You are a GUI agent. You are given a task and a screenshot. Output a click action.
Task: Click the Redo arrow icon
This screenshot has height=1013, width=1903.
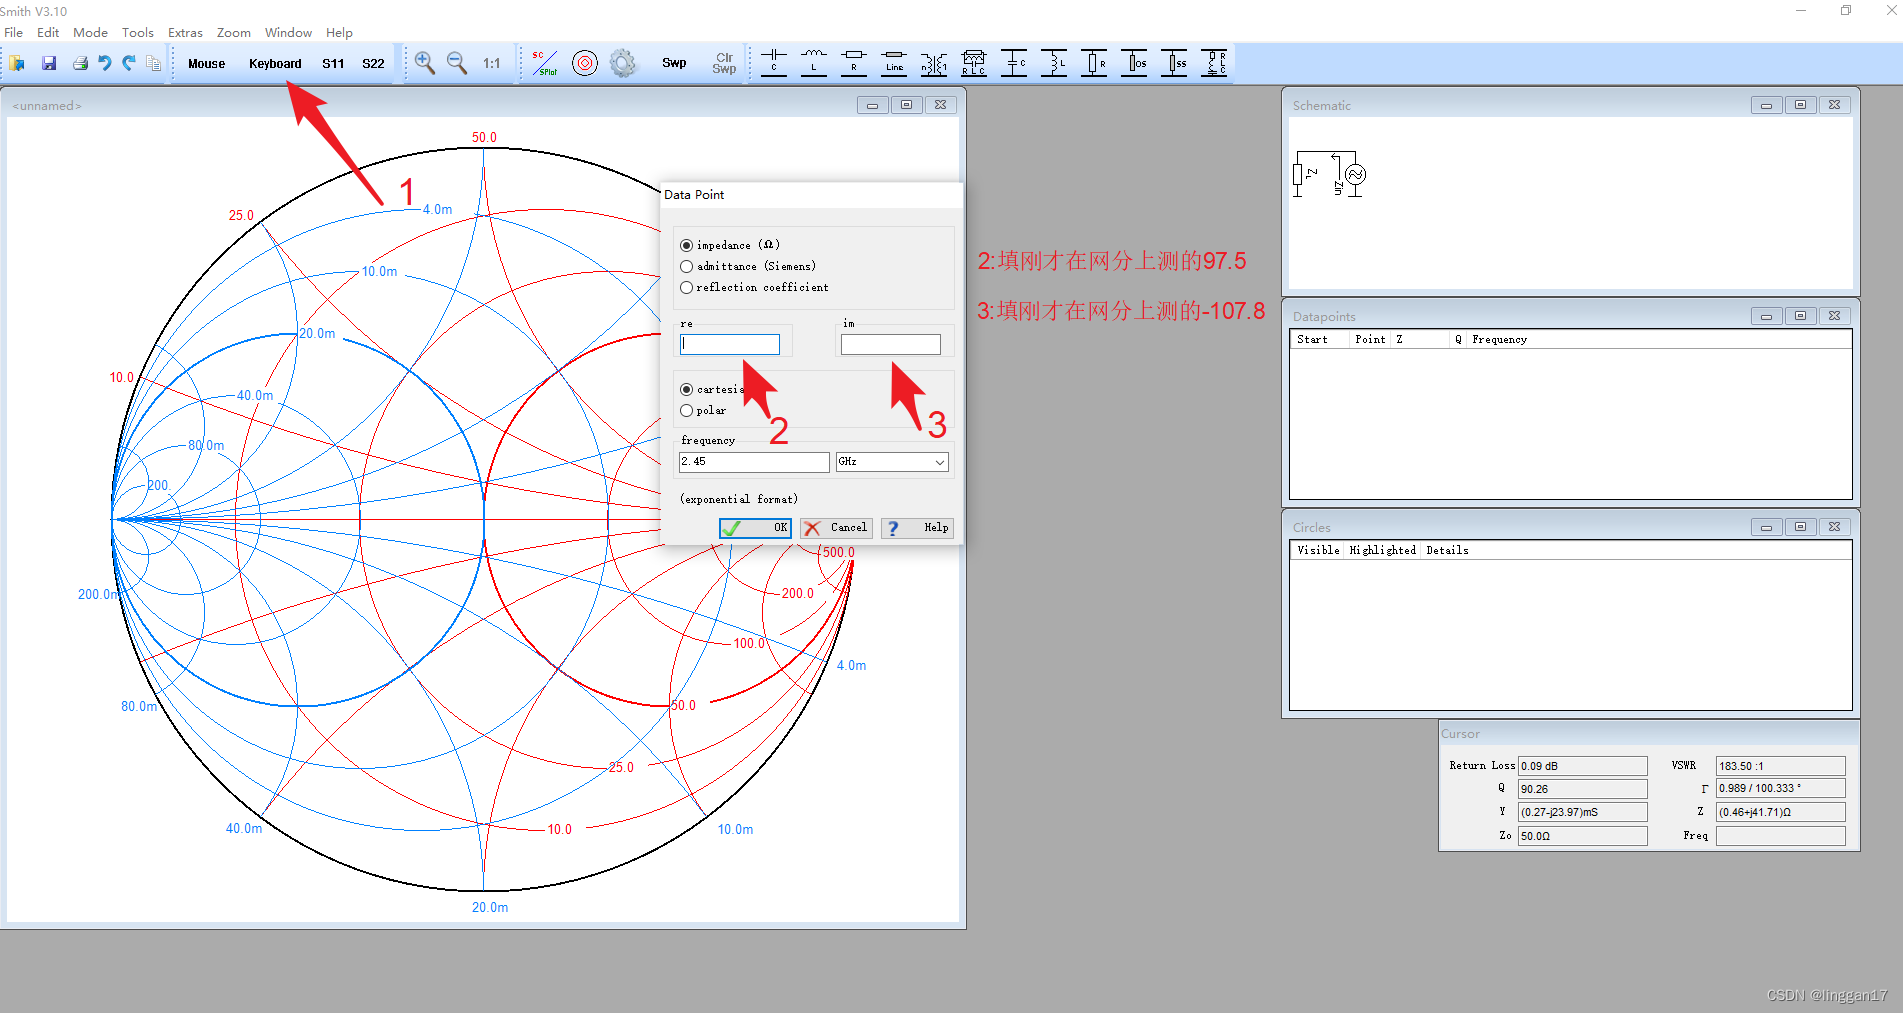pos(129,63)
